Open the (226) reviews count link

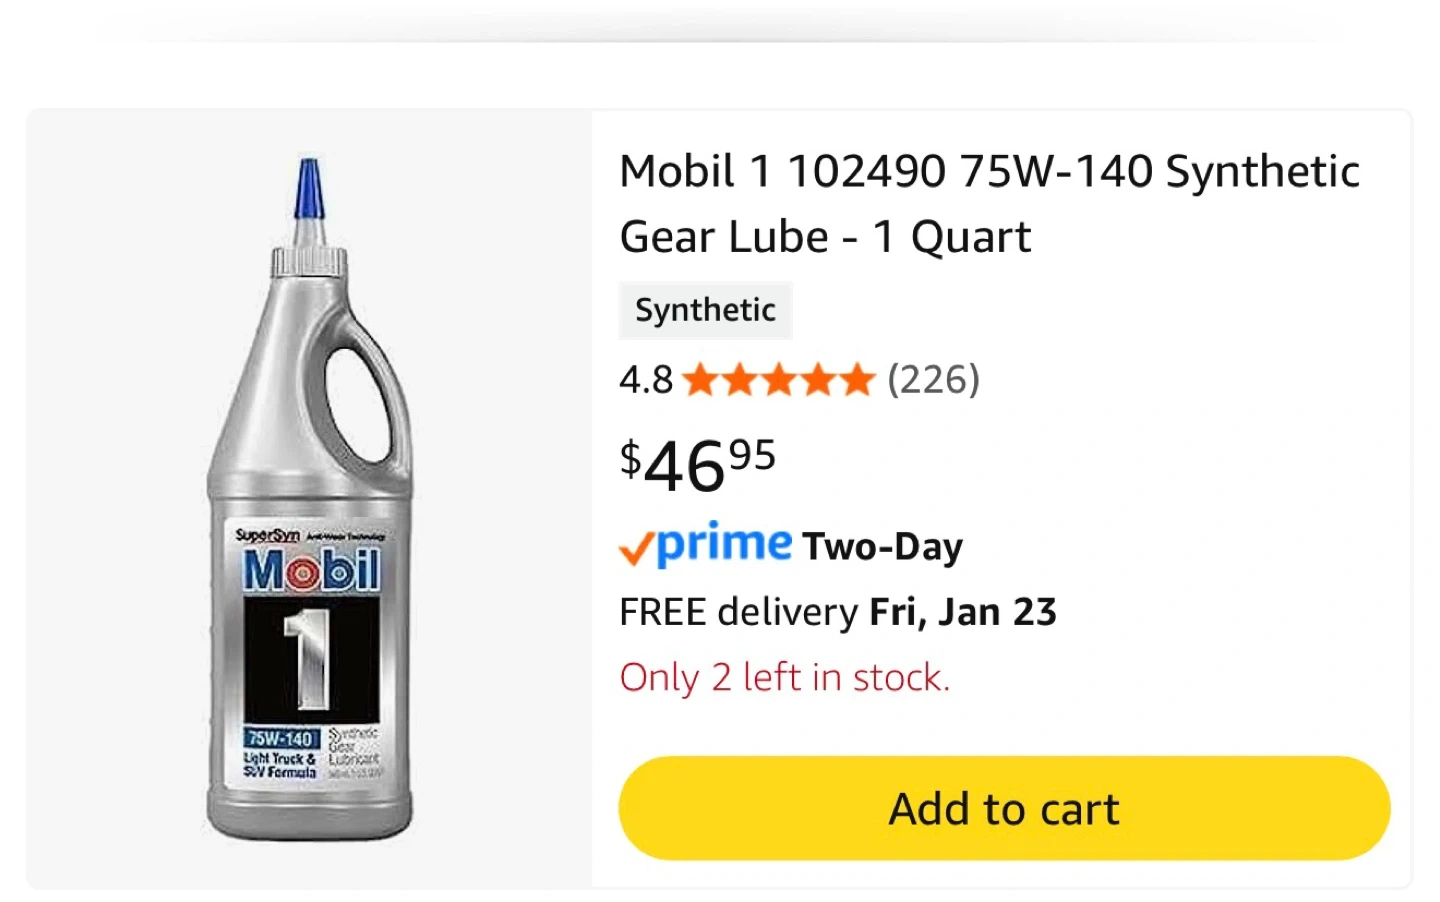pyautogui.click(x=933, y=380)
